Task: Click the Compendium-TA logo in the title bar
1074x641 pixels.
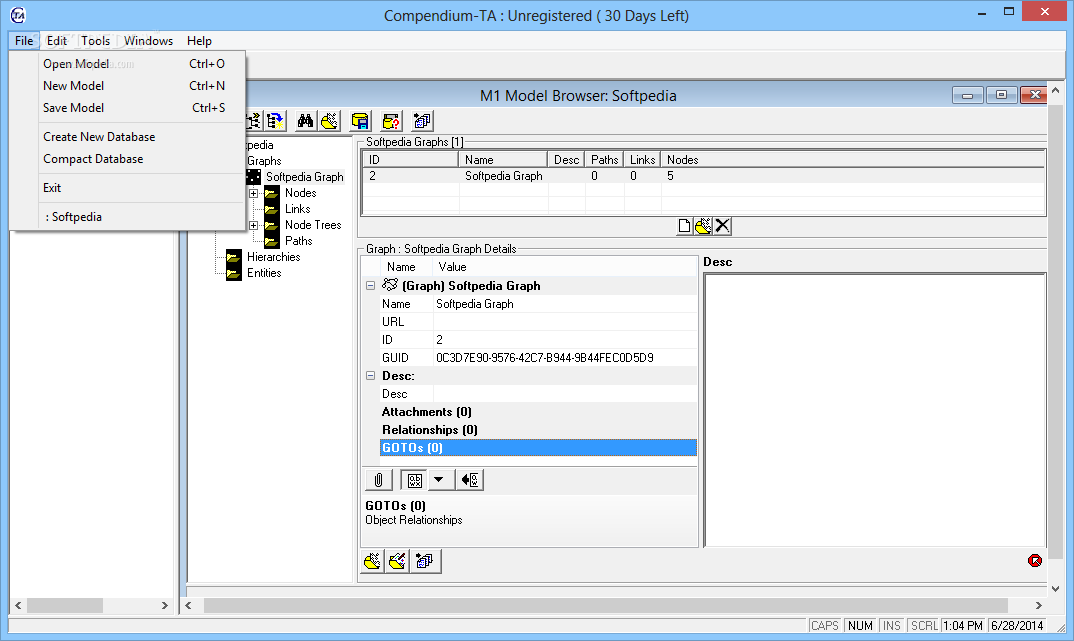Action: pos(18,15)
